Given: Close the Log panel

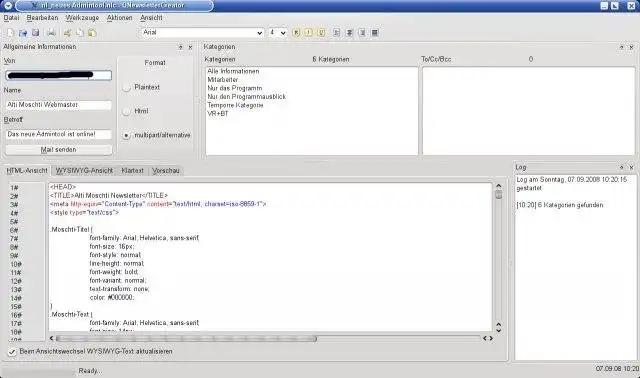Looking at the screenshot, I should coord(631,167).
